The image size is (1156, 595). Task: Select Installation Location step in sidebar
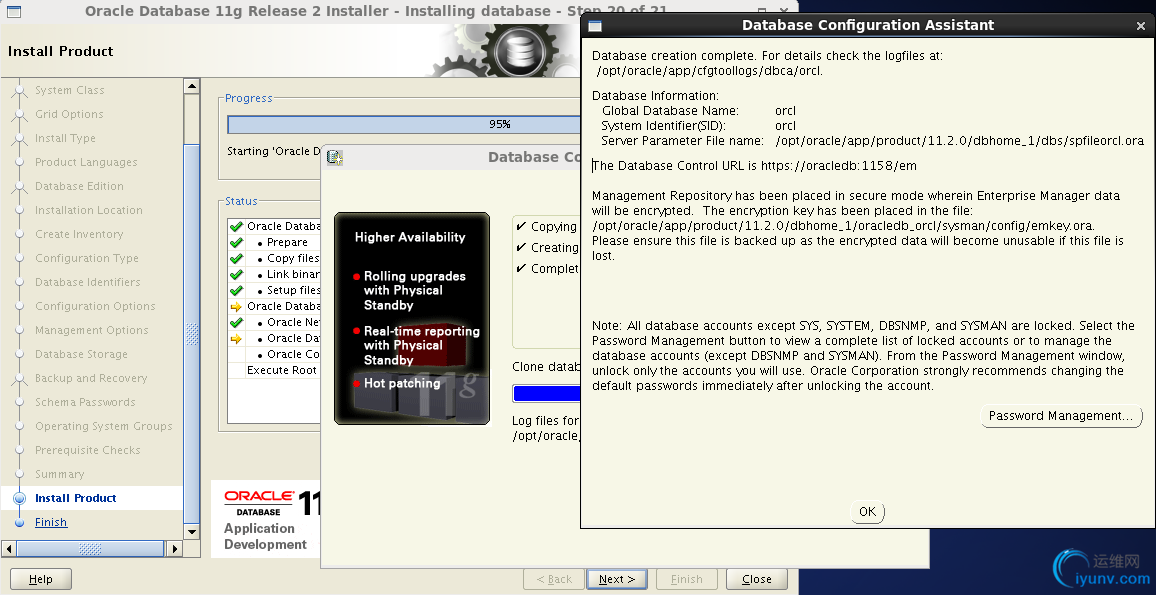[x=88, y=210]
